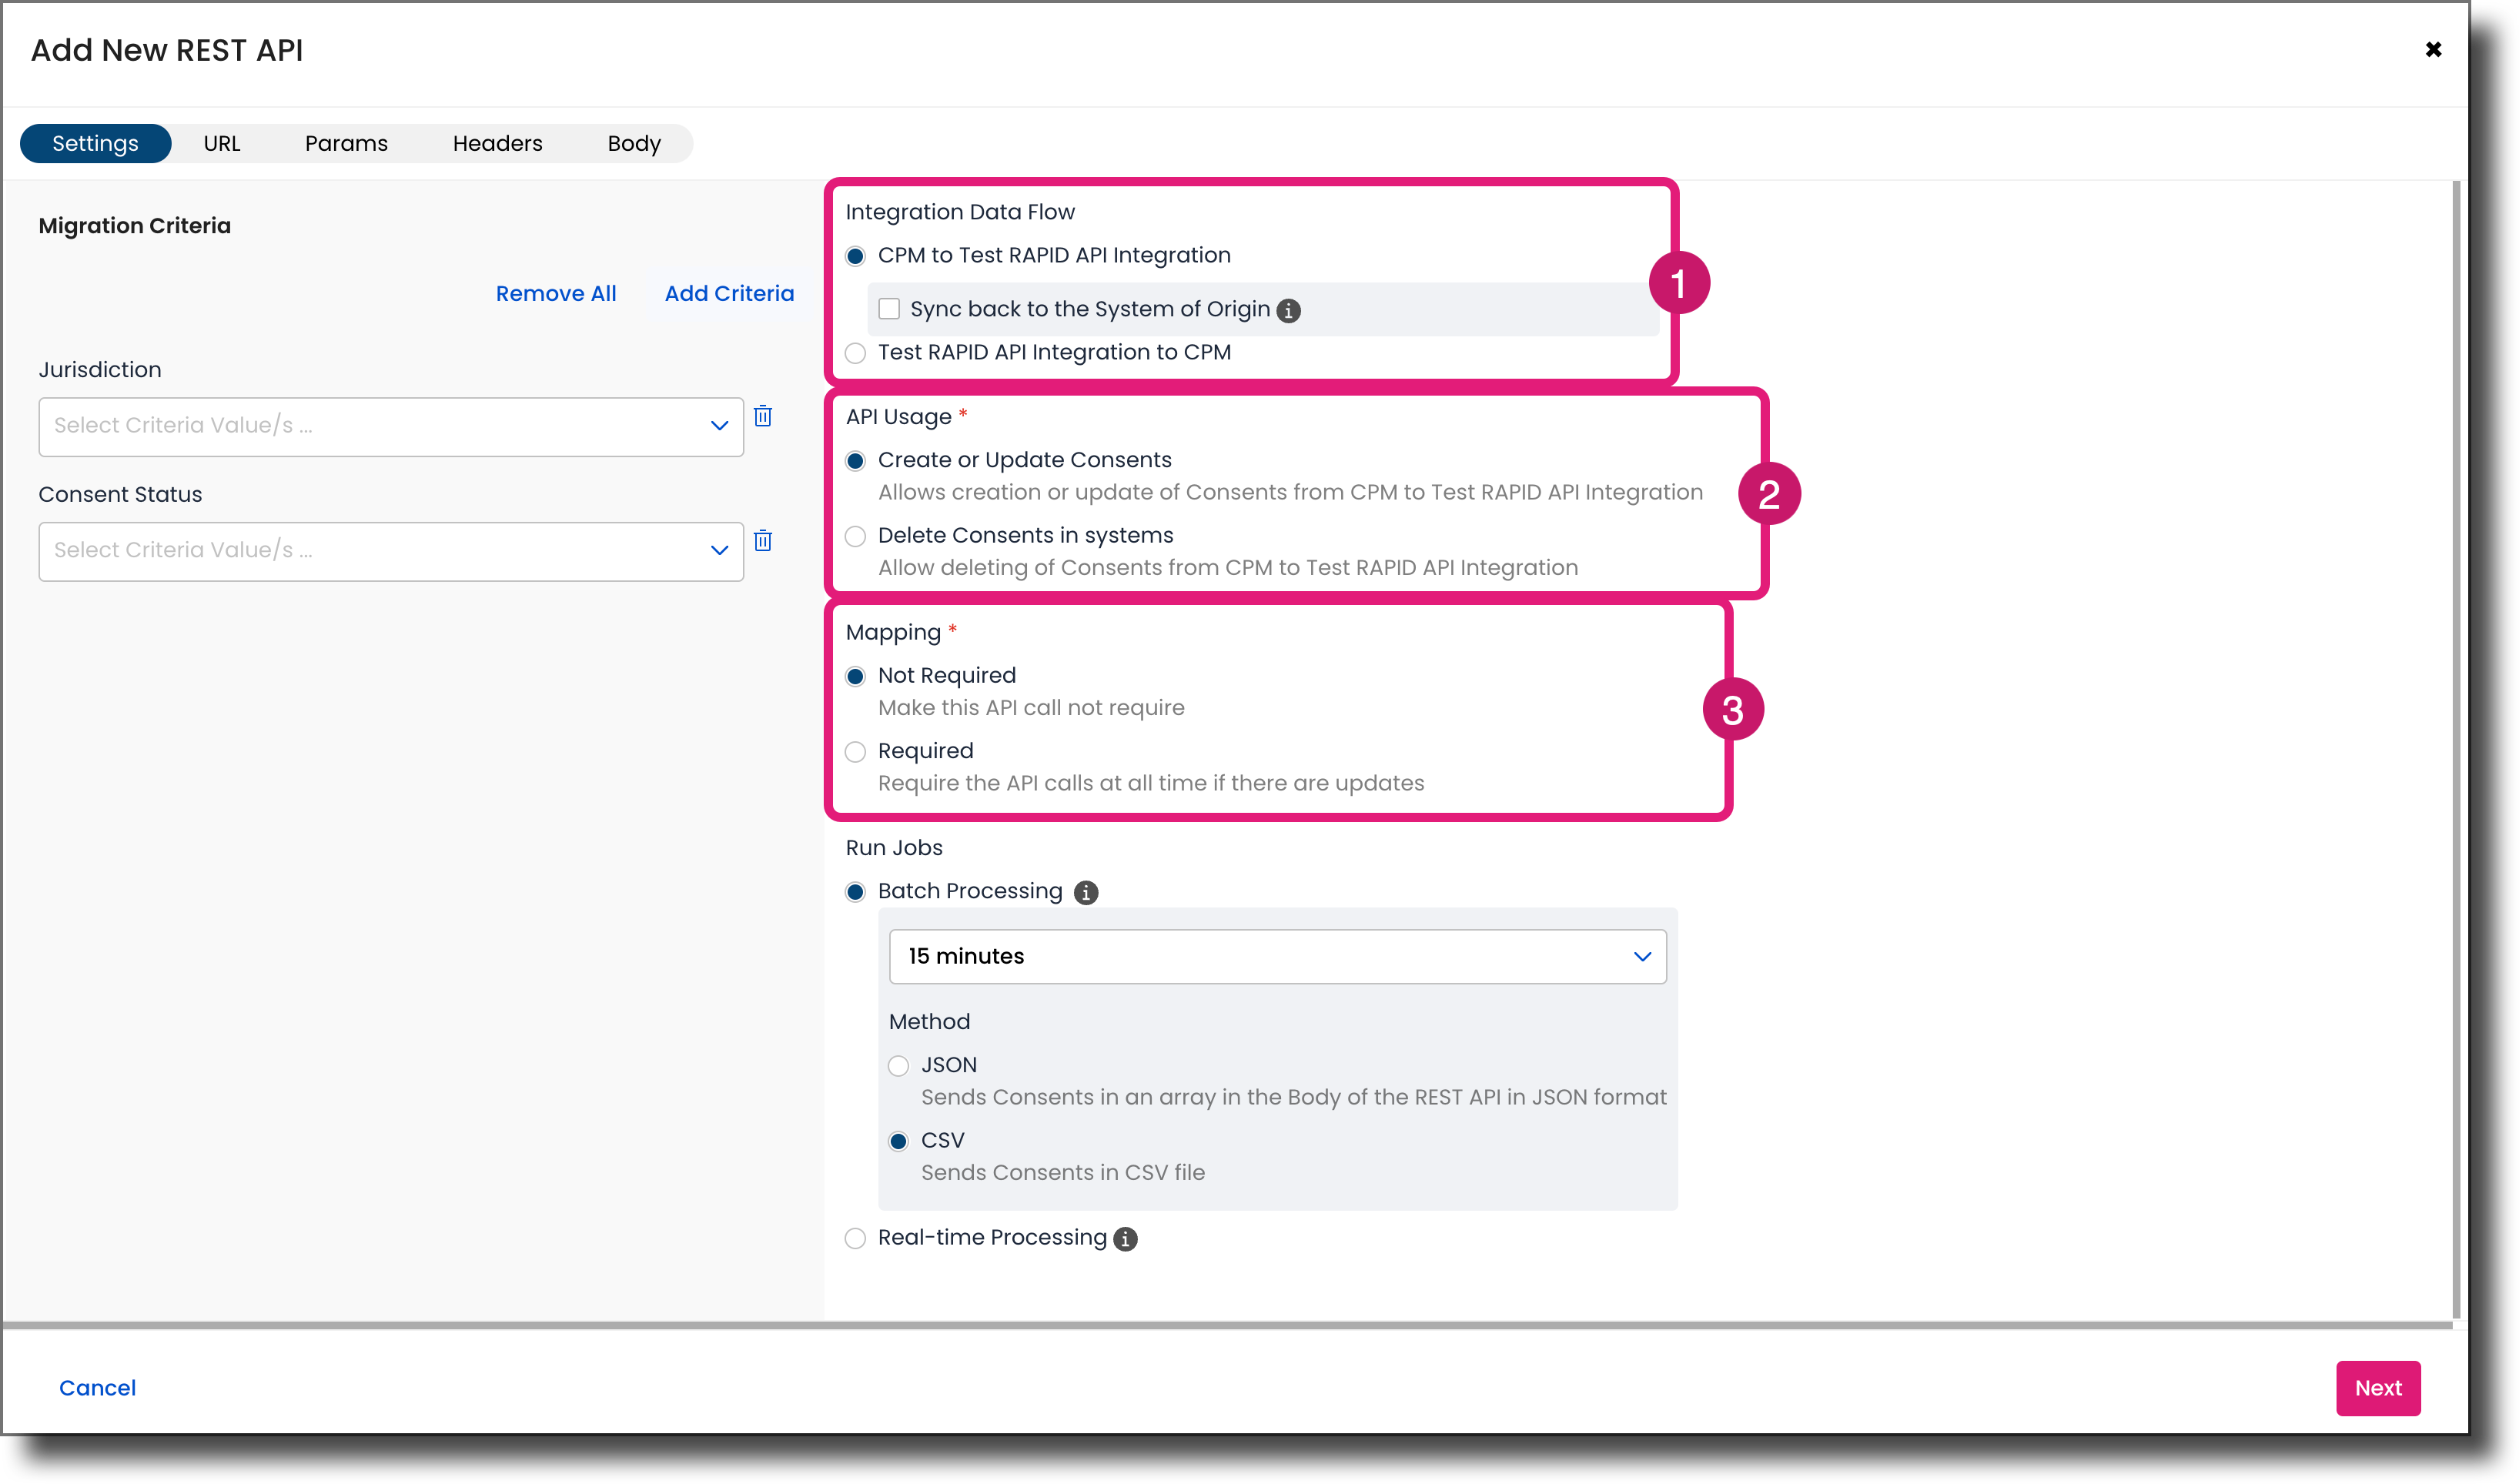Click info icon beside Sync back option
Image resolution: width=2519 pixels, height=1484 pixels.
(1289, 311)
